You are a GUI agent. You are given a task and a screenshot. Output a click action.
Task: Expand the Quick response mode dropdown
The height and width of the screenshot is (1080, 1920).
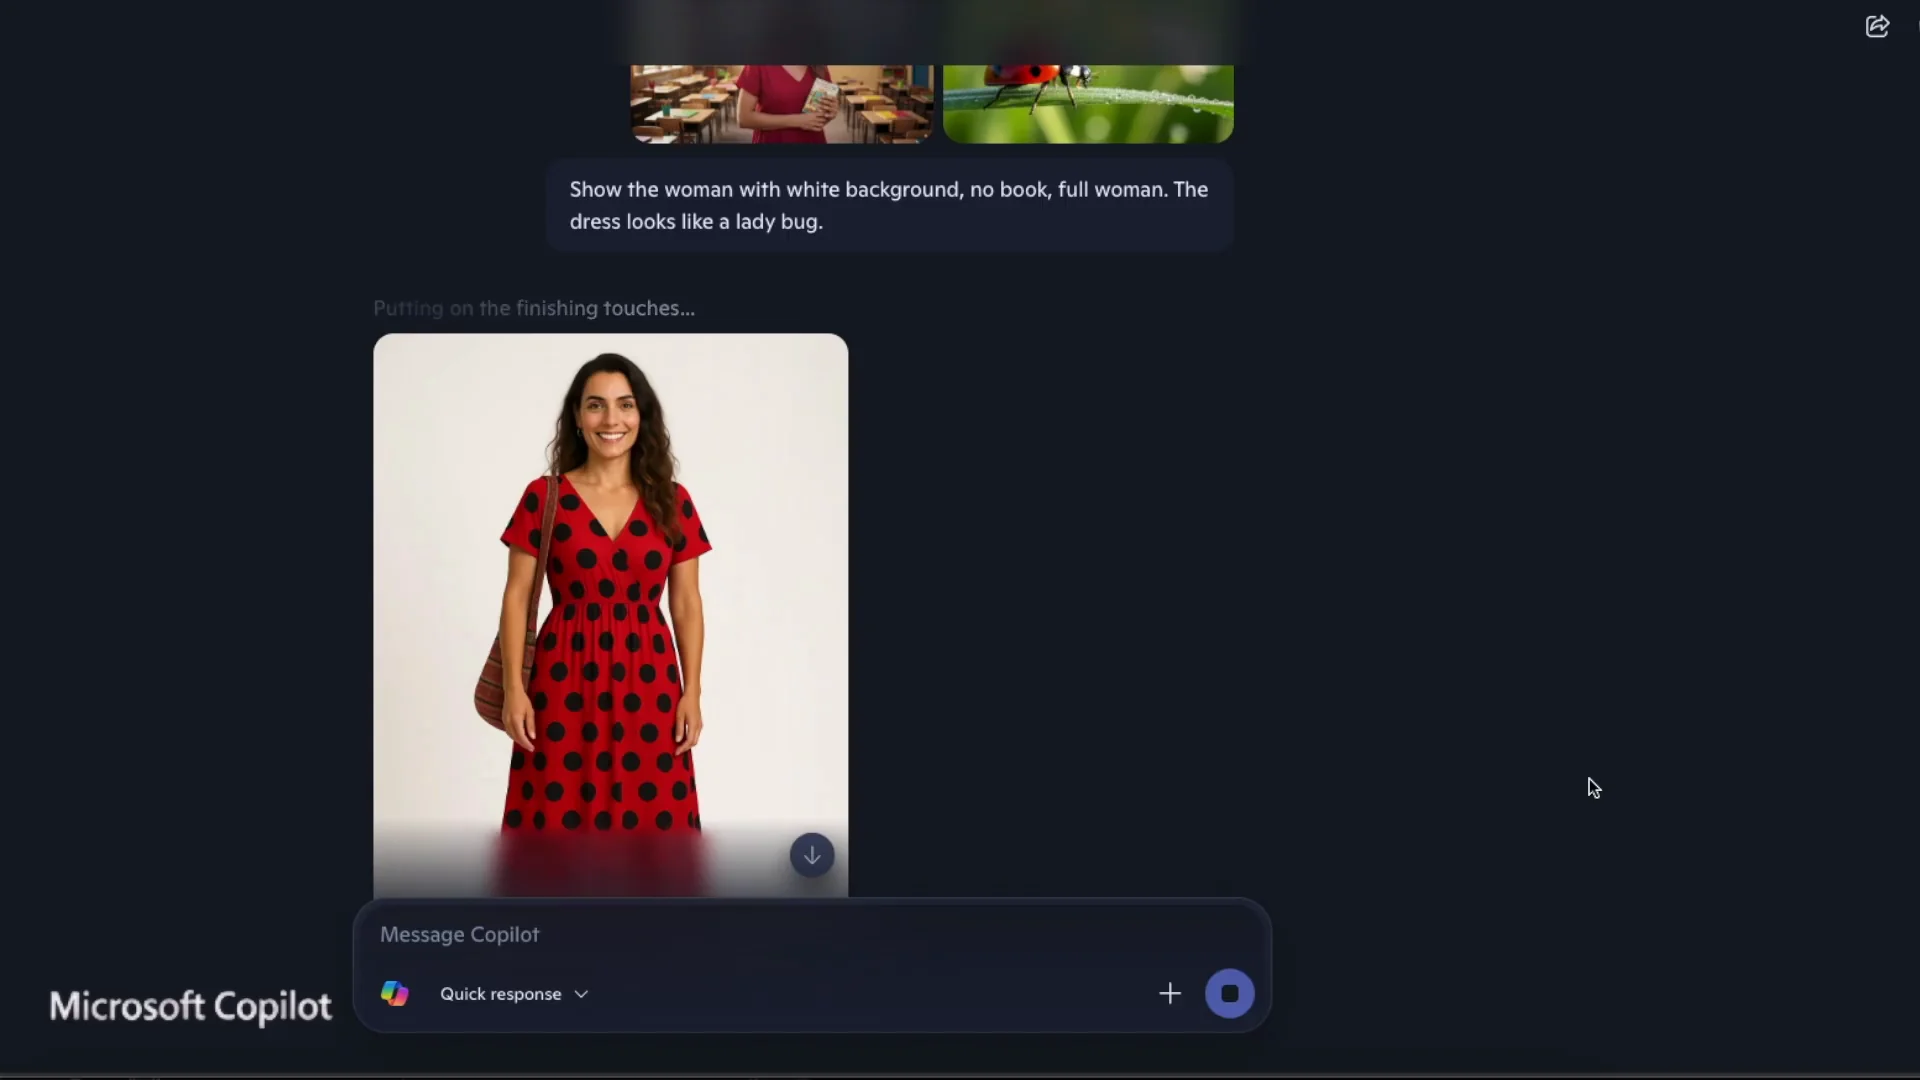581,993
